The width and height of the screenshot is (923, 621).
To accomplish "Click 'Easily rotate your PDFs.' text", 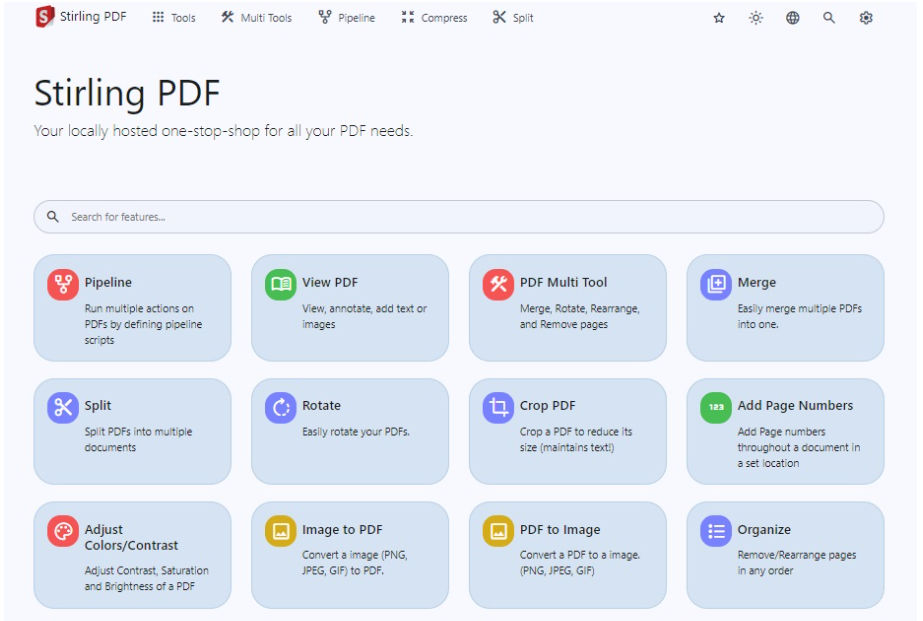I will 356,431.
